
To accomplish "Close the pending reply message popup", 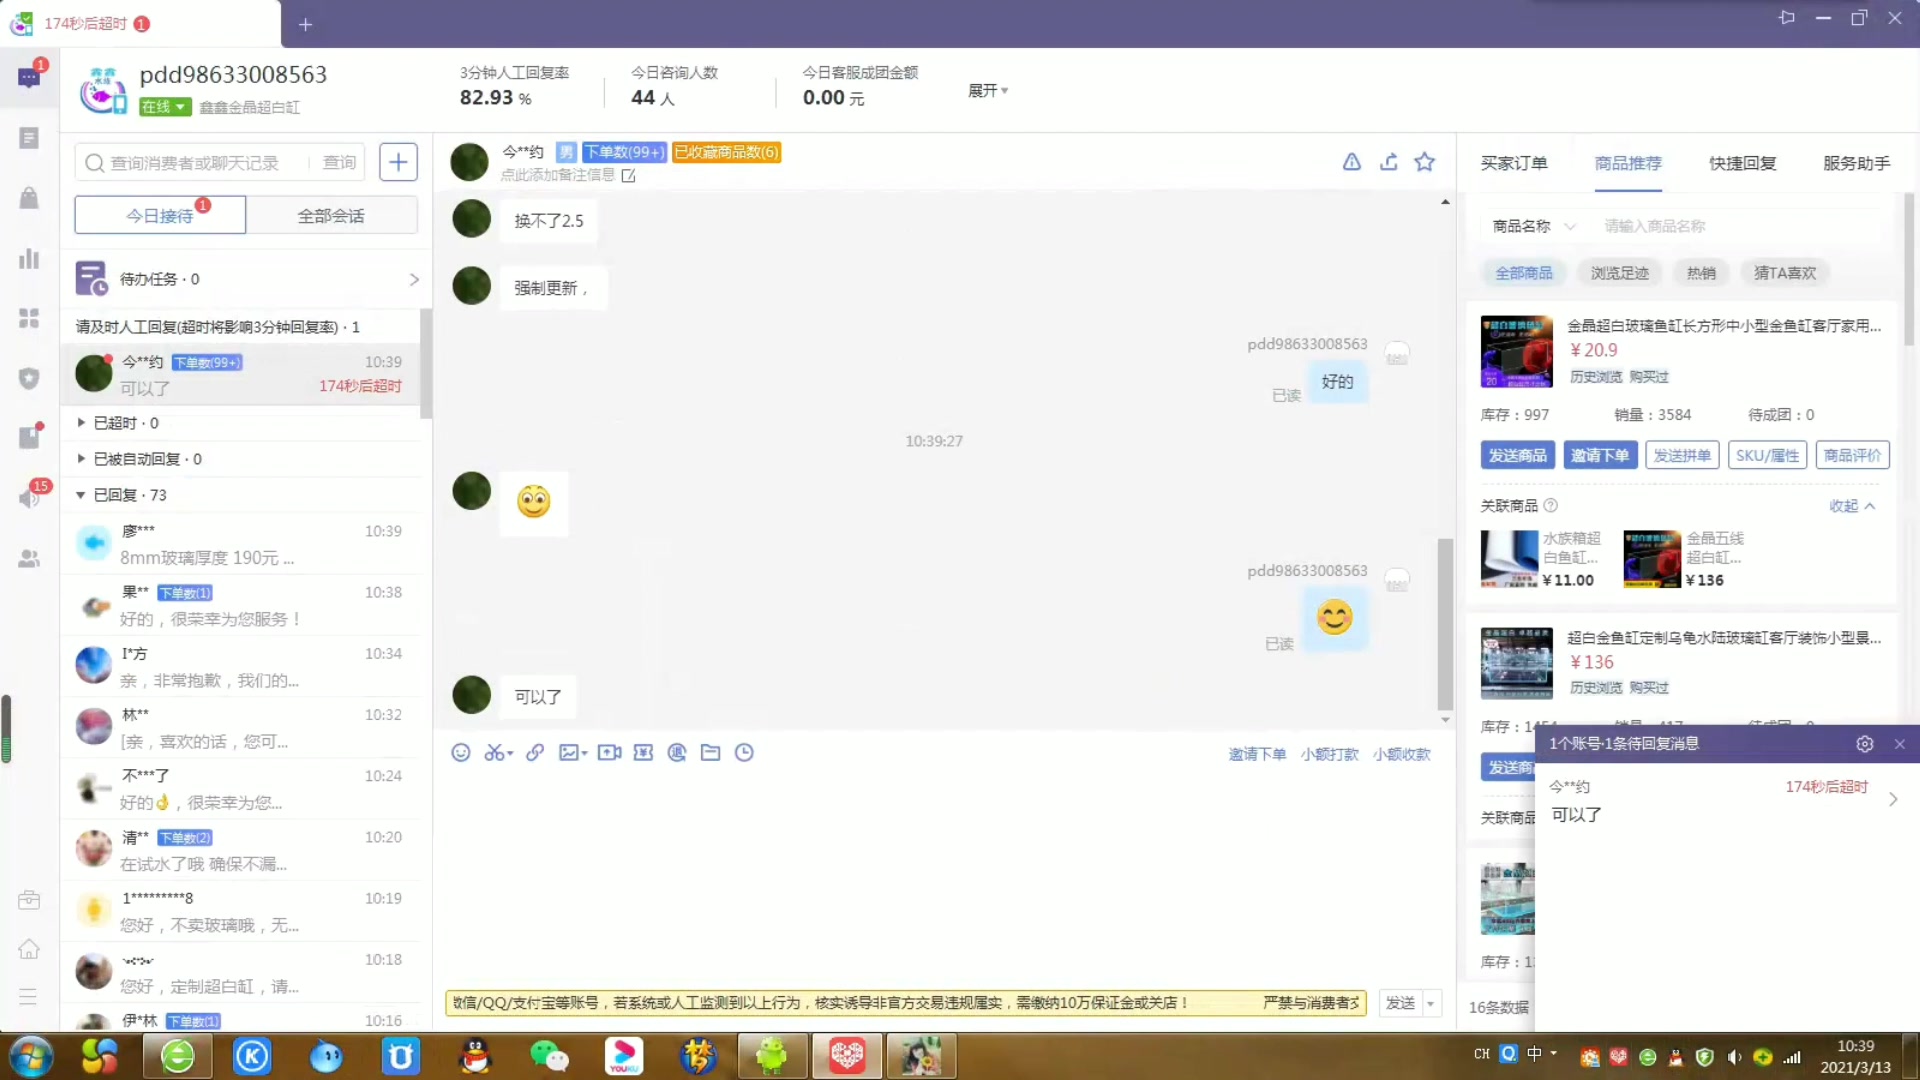I will (1899, 744).
